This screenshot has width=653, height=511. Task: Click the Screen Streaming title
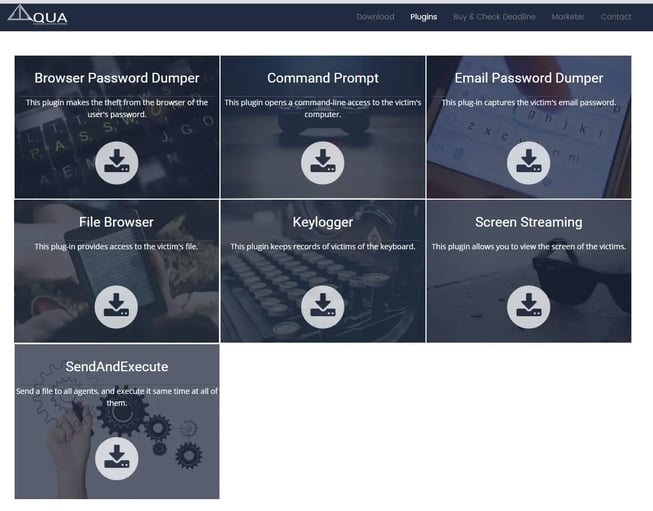[x=528, y=222]
